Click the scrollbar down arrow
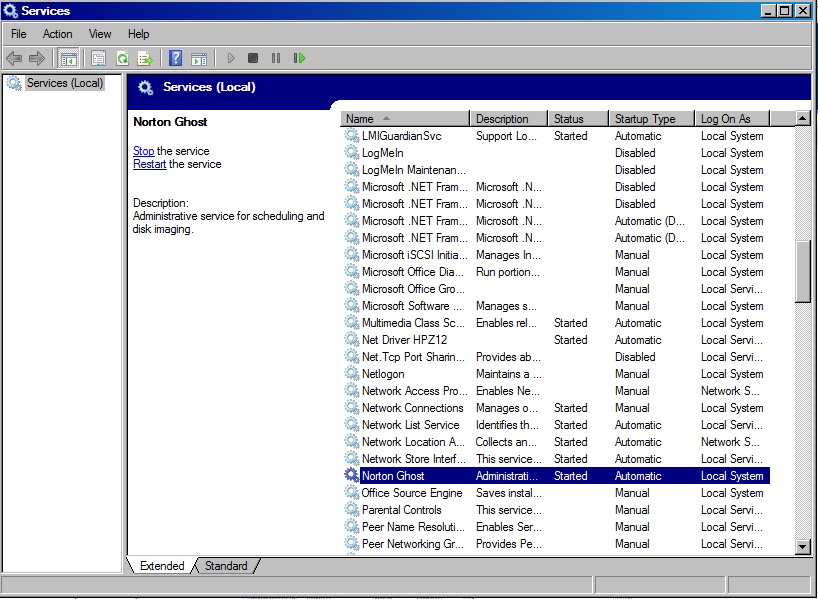 803,546
